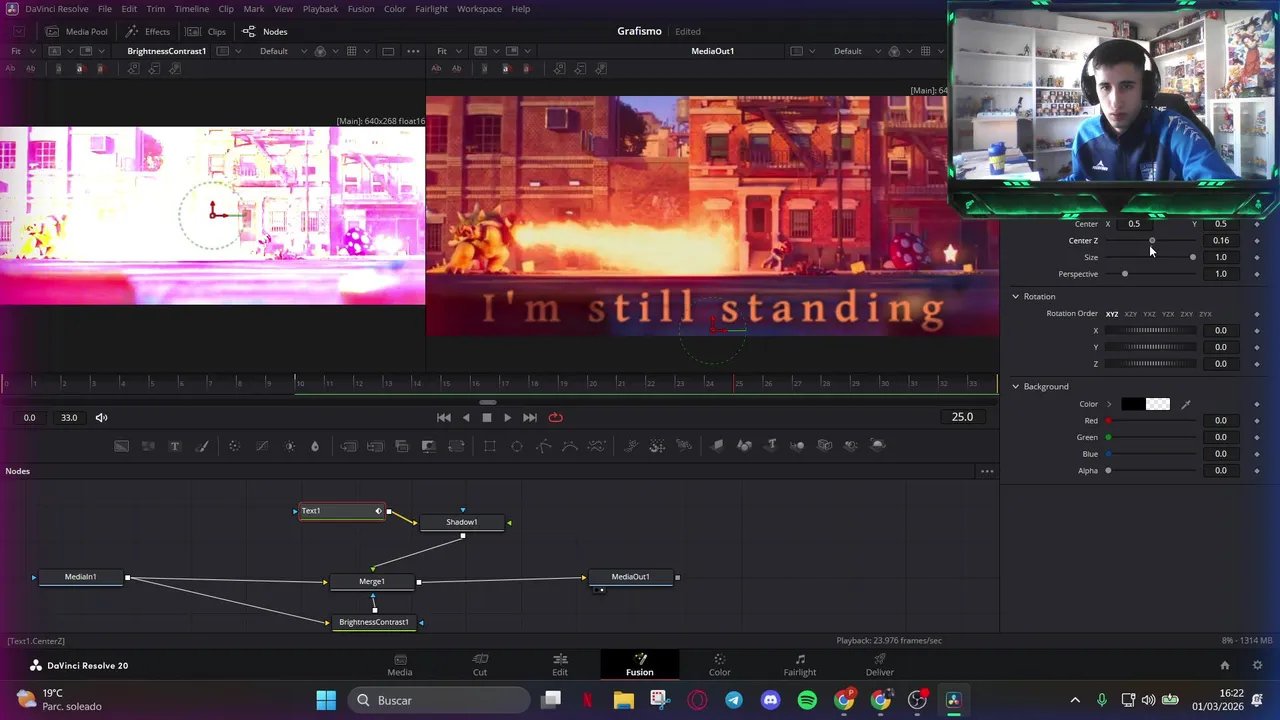Viewport: 1280px width, 720px height.
Task: Click the eyedropper color picker icon
Action: point(1186,404)
